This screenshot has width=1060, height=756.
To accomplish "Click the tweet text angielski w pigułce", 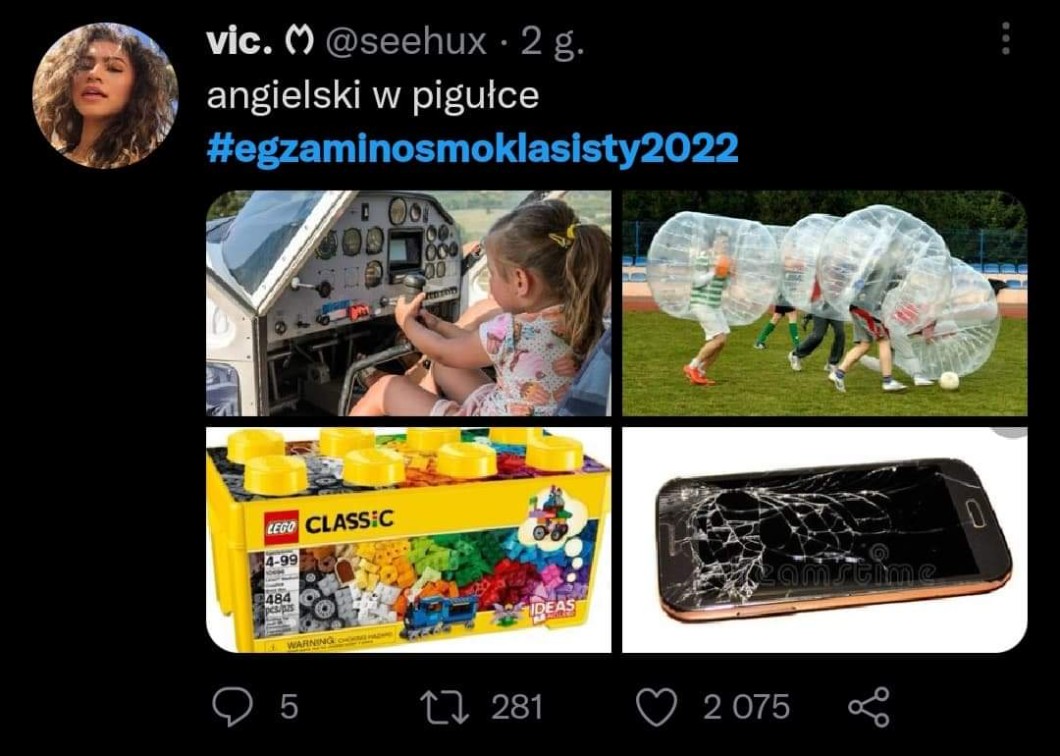I will pos(372,95).
